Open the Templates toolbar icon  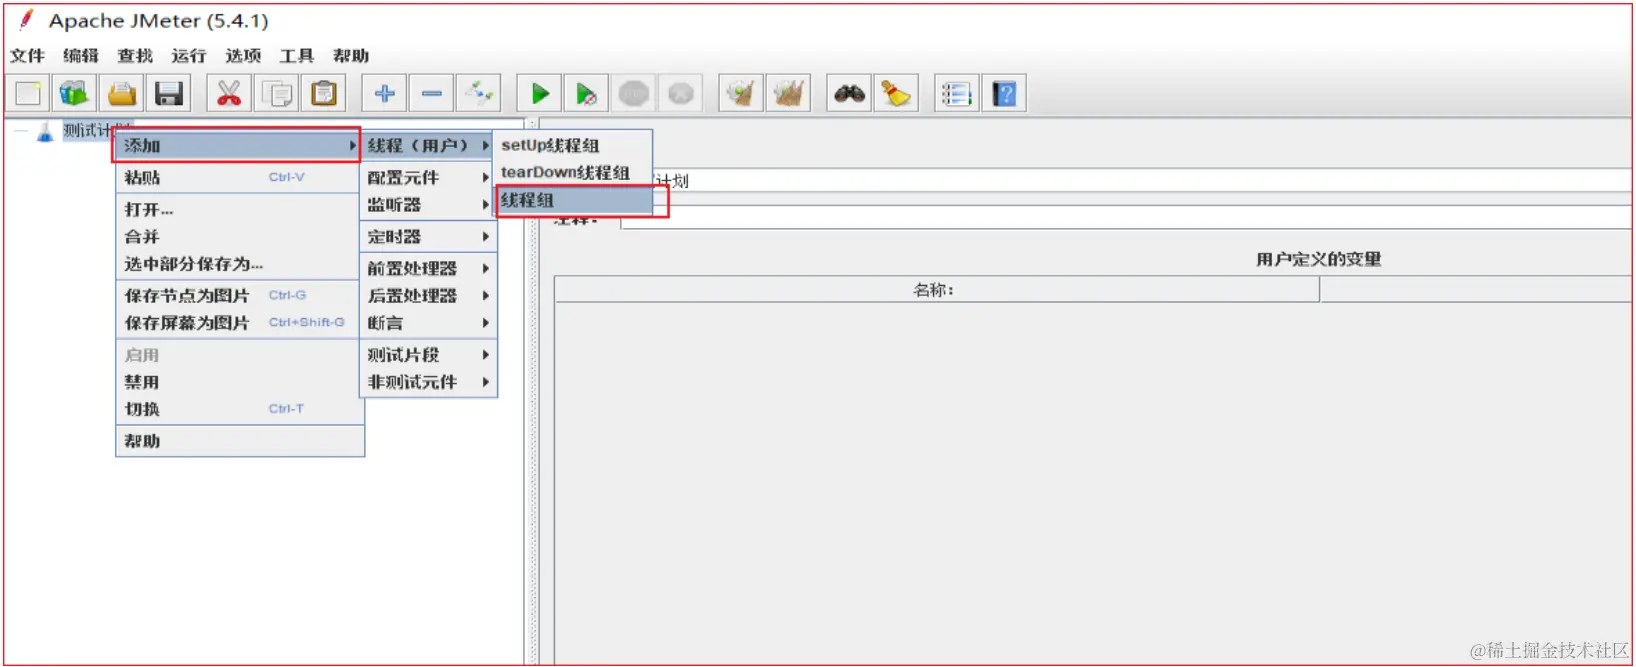[x=74, y=94]
